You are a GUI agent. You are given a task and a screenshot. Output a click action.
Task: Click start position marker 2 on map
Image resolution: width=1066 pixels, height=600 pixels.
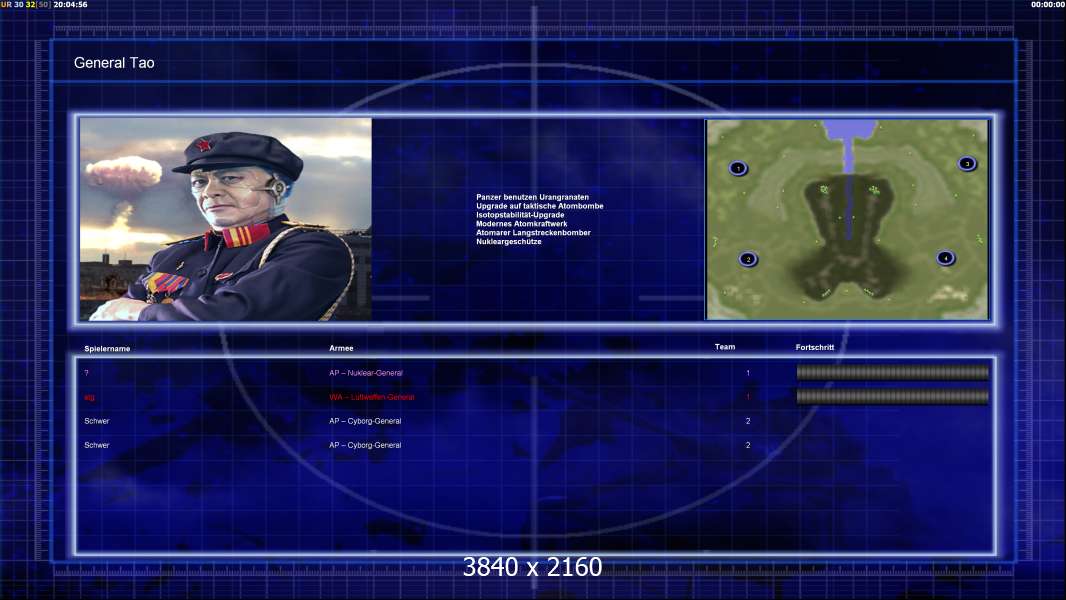[748, 259]
